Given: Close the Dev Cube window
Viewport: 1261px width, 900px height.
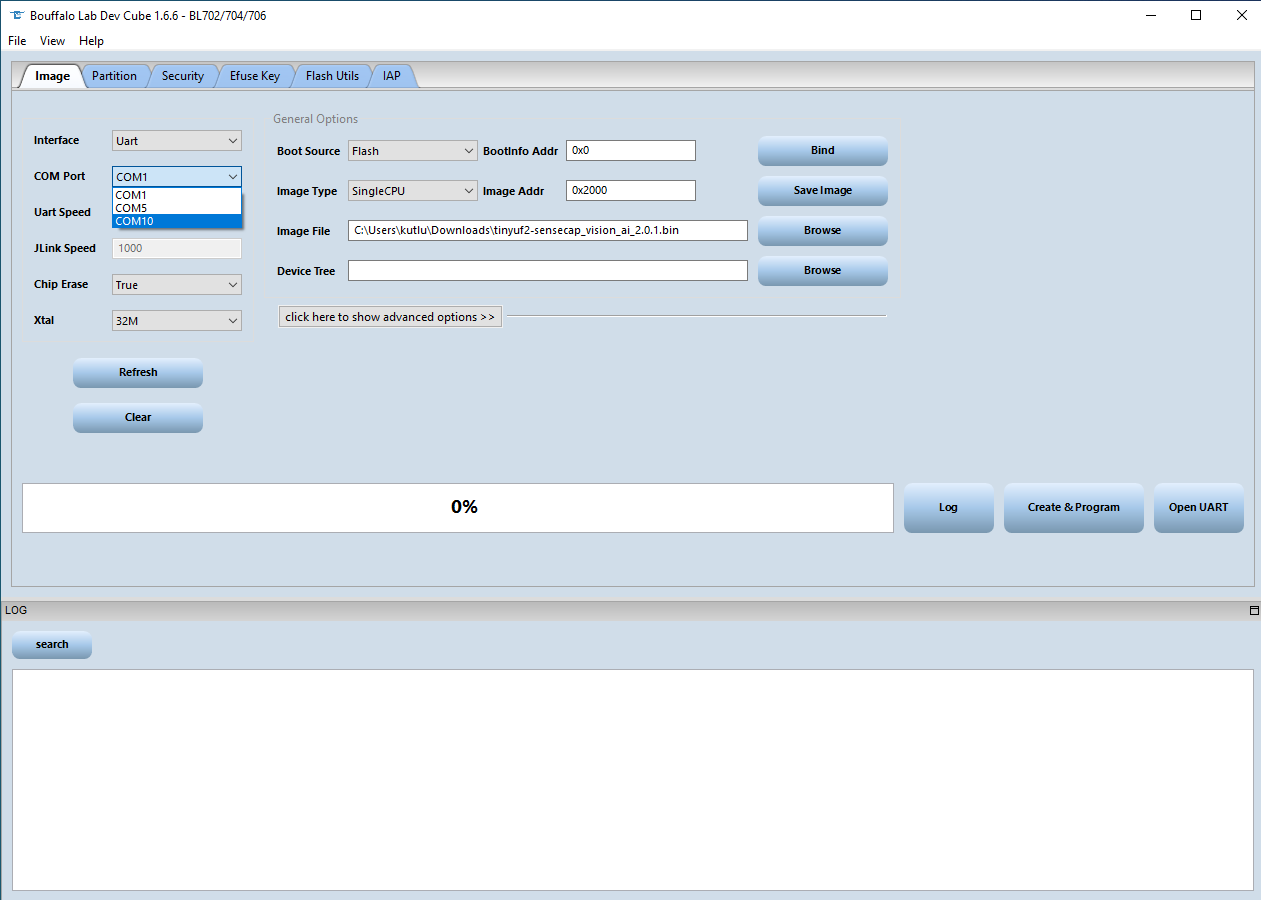Looking at the screenshot, I should [1241, 15].
